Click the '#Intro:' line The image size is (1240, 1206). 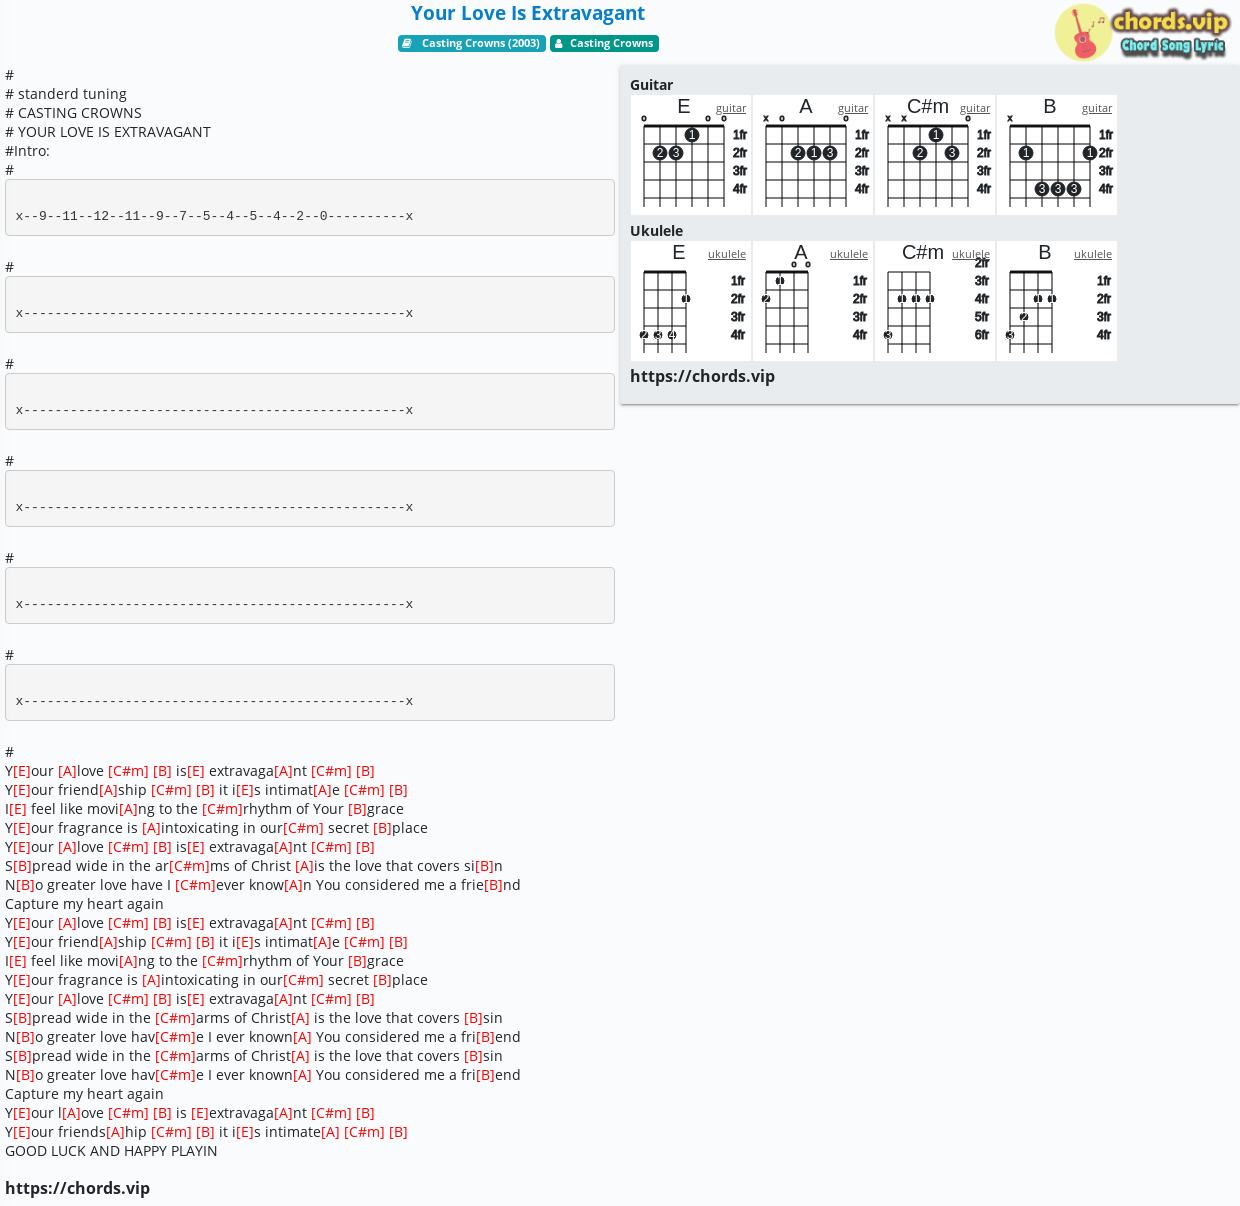tap(27, 151)
